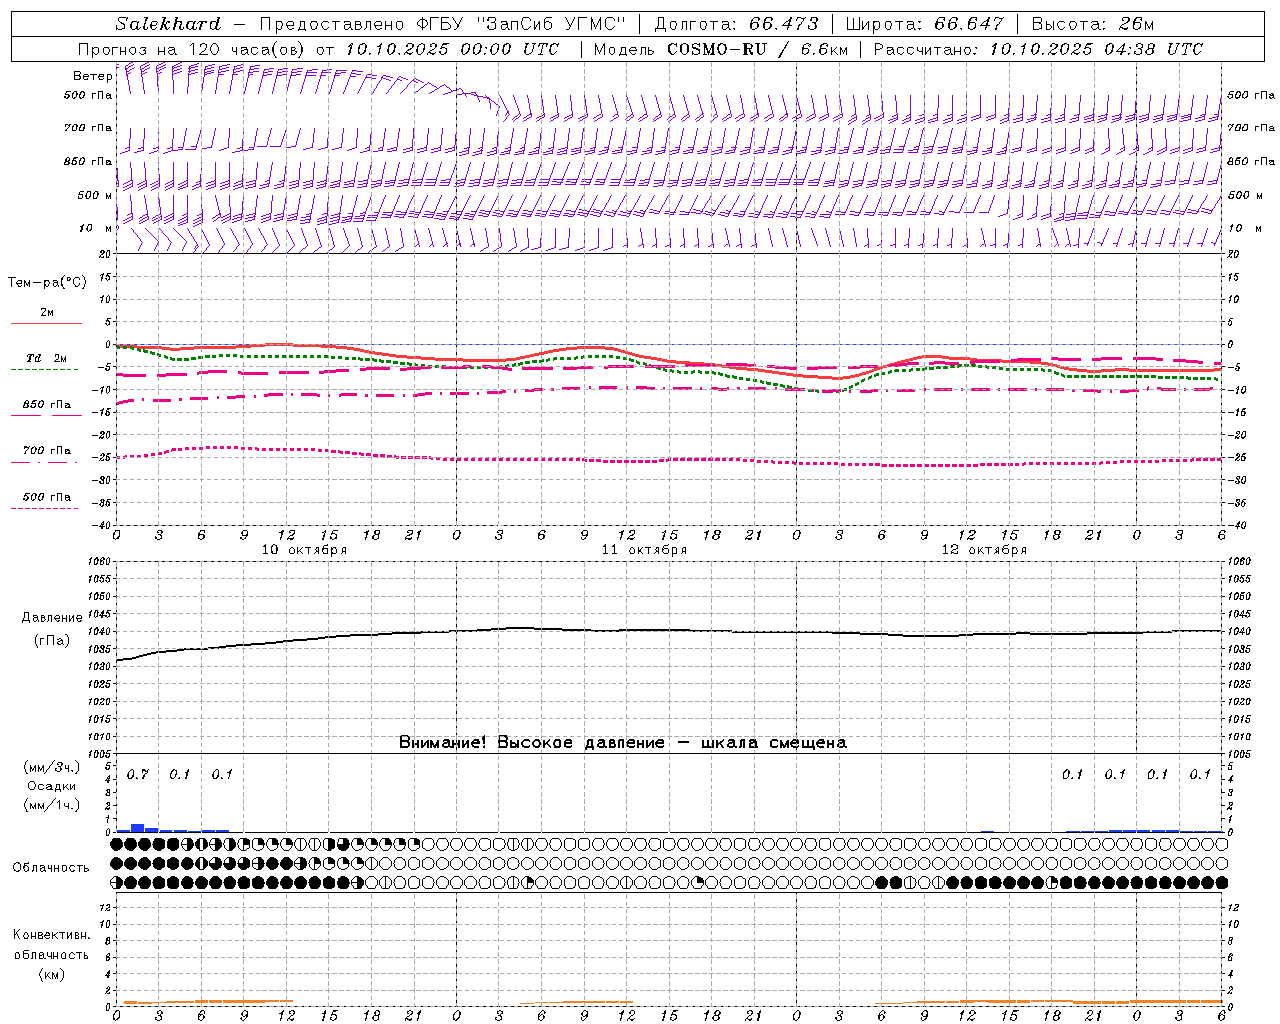Click 'Рассчитано: 10.10.2025 04:38 UTC' timestamp
This screenshot has width=1280, height=1024.
point(1038,49)
